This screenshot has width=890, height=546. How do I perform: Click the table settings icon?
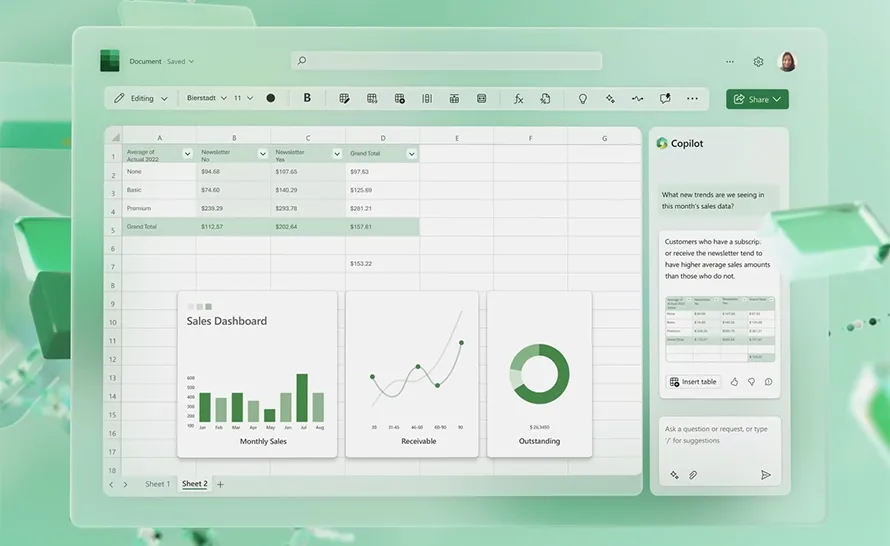click(x=400, y=99)
